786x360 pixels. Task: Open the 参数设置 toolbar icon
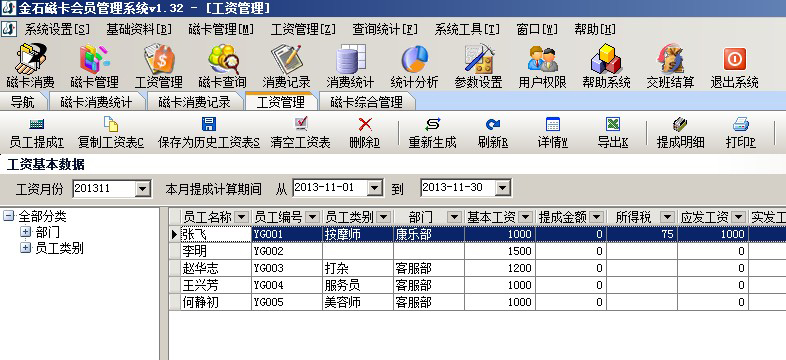pyautogui.click(x=479, y=66)
